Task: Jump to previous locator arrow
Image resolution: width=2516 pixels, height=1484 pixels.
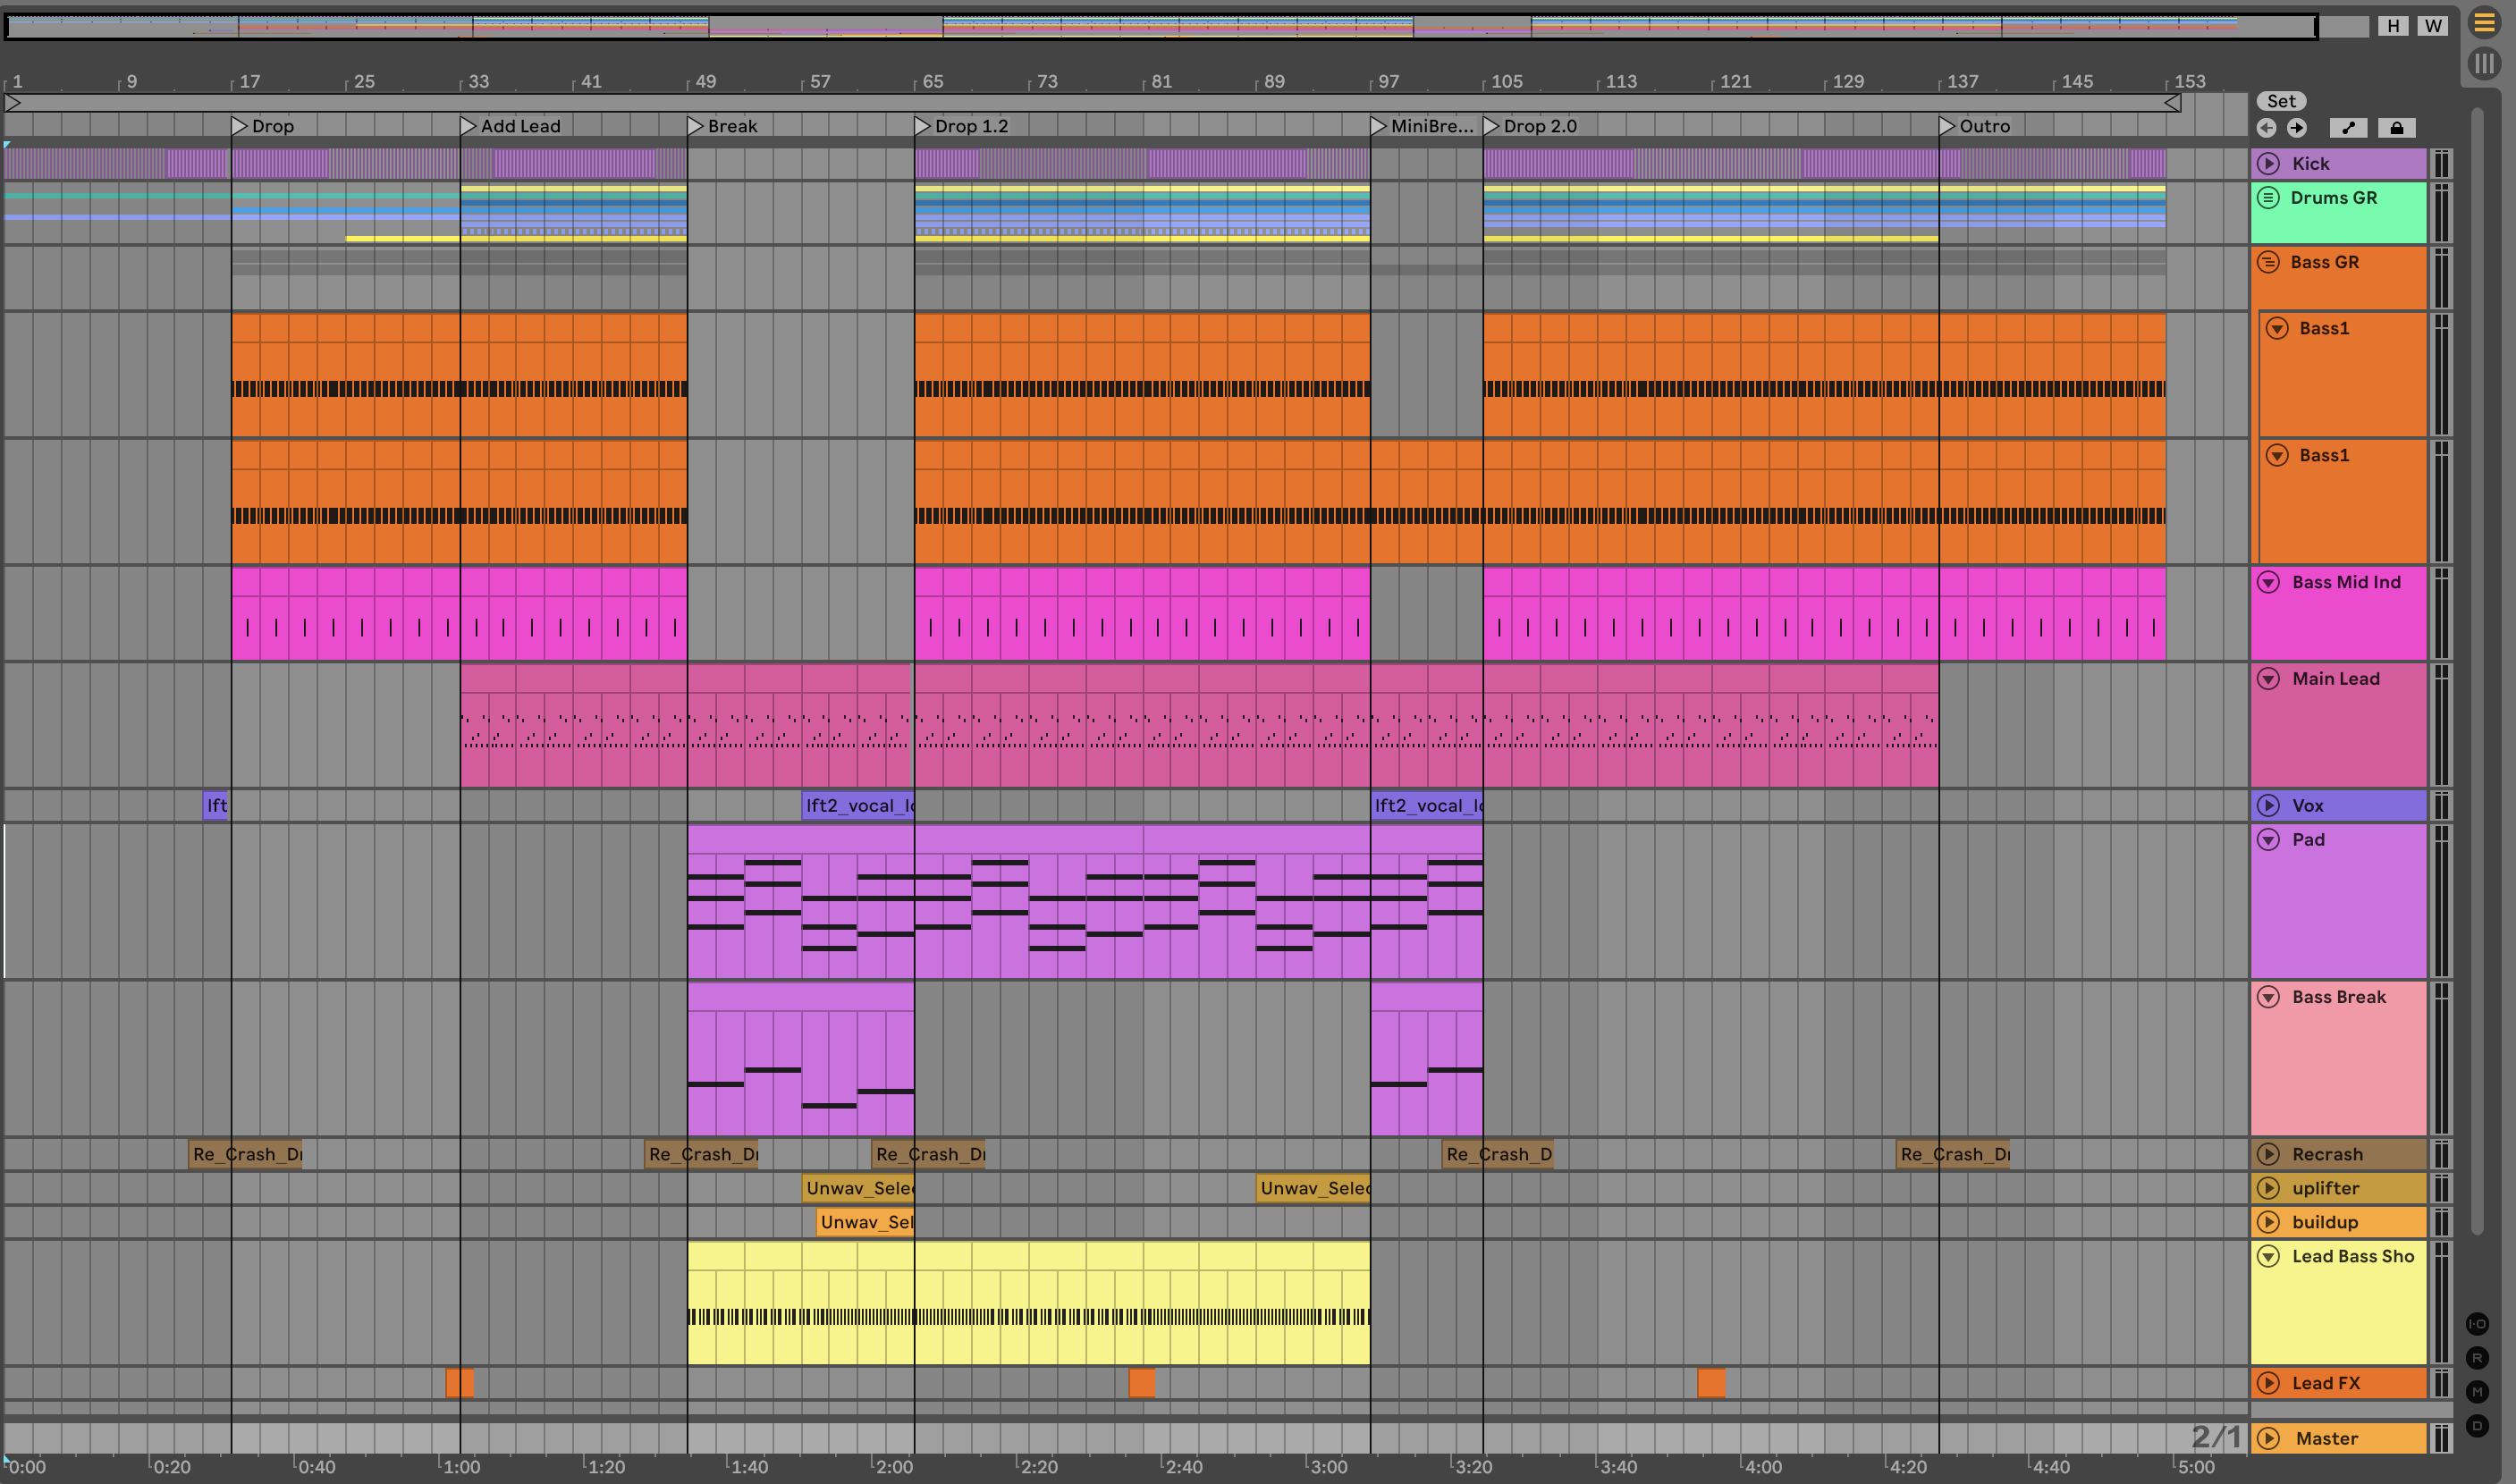Action: [x=2267, y=128]
